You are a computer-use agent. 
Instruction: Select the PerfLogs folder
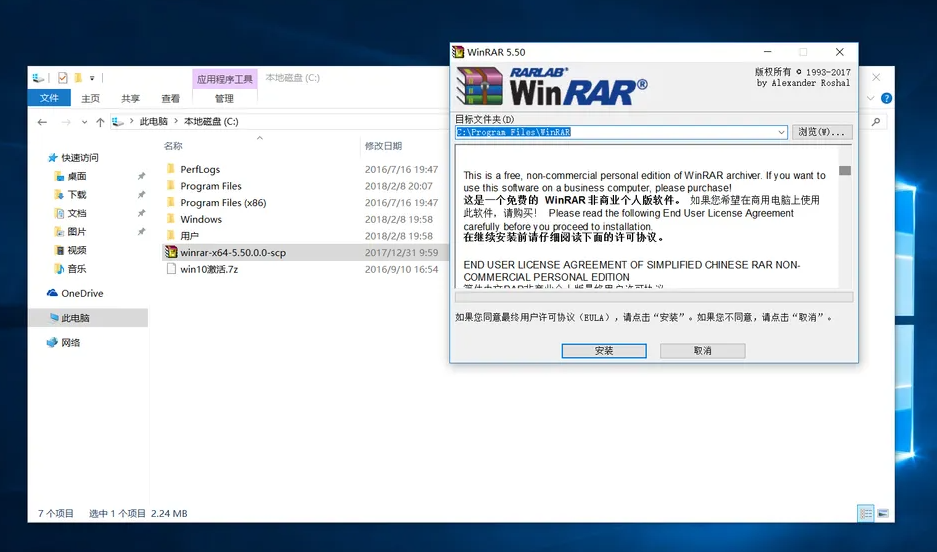click(200, 169)
